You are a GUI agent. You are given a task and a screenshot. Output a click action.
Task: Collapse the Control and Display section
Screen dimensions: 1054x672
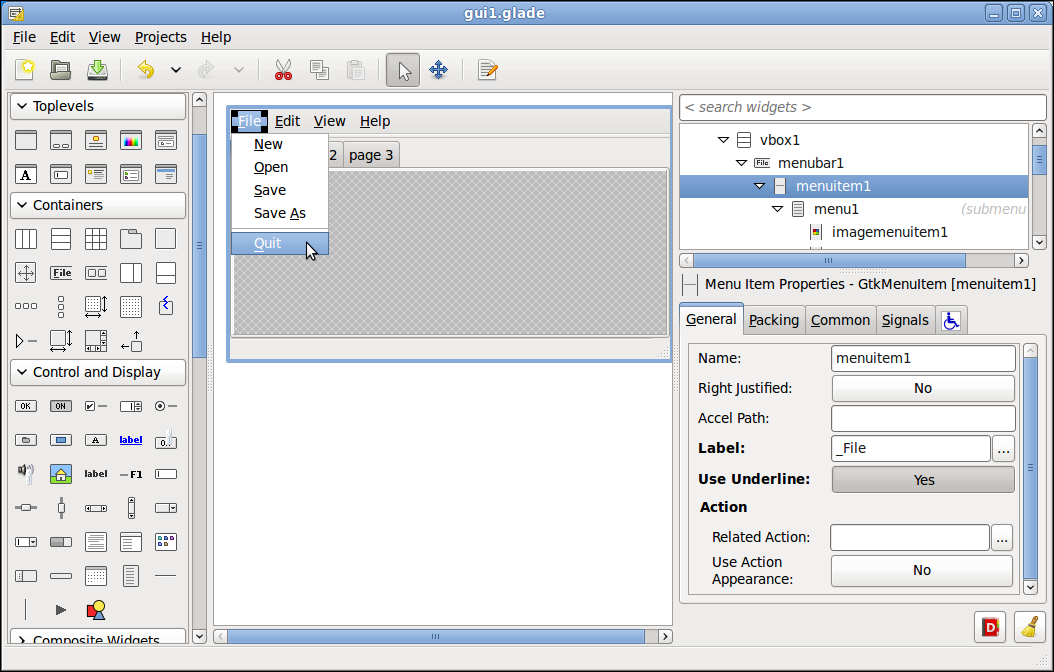click(x=98, y=372)
